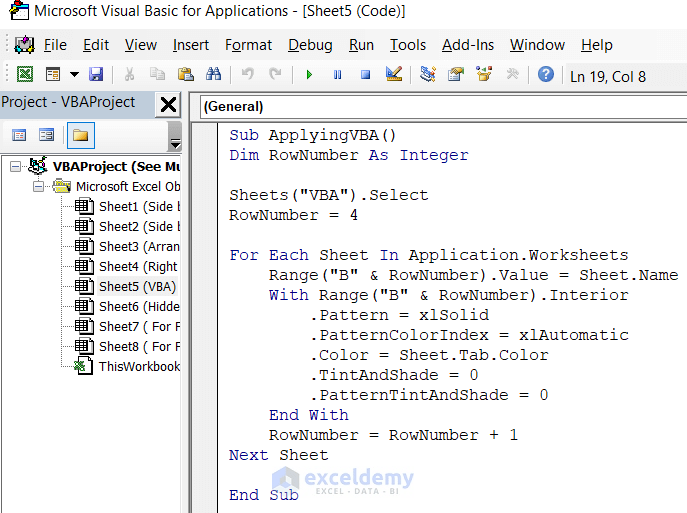This screenshot has height=513, width=687.
Task: Open the Tools menu
Action: [x=408, y=45]
